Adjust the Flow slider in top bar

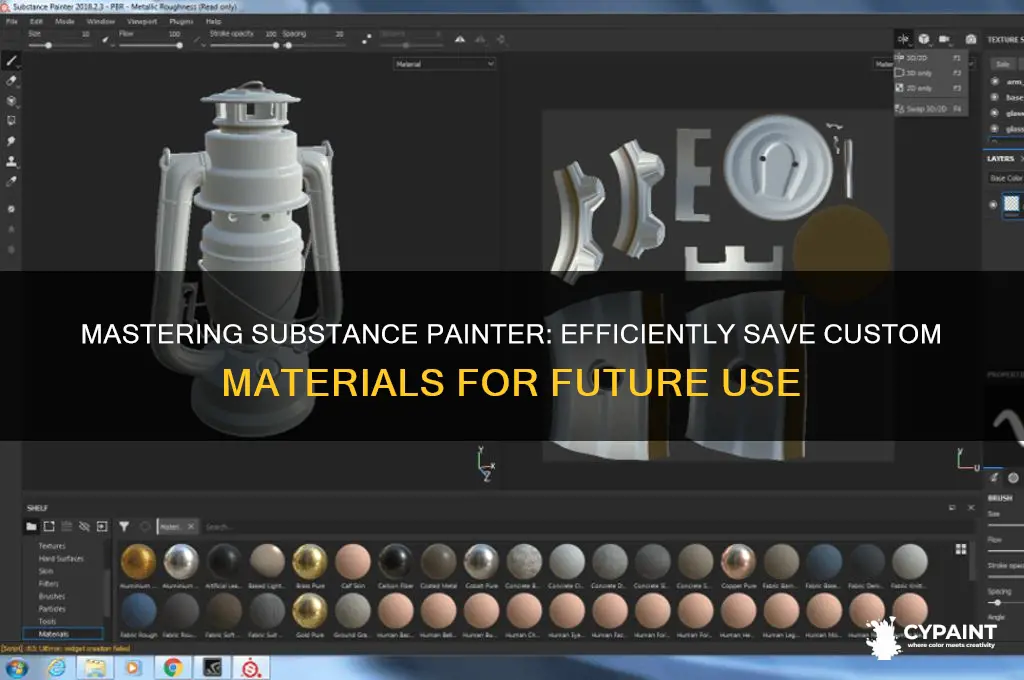point(149,46)
